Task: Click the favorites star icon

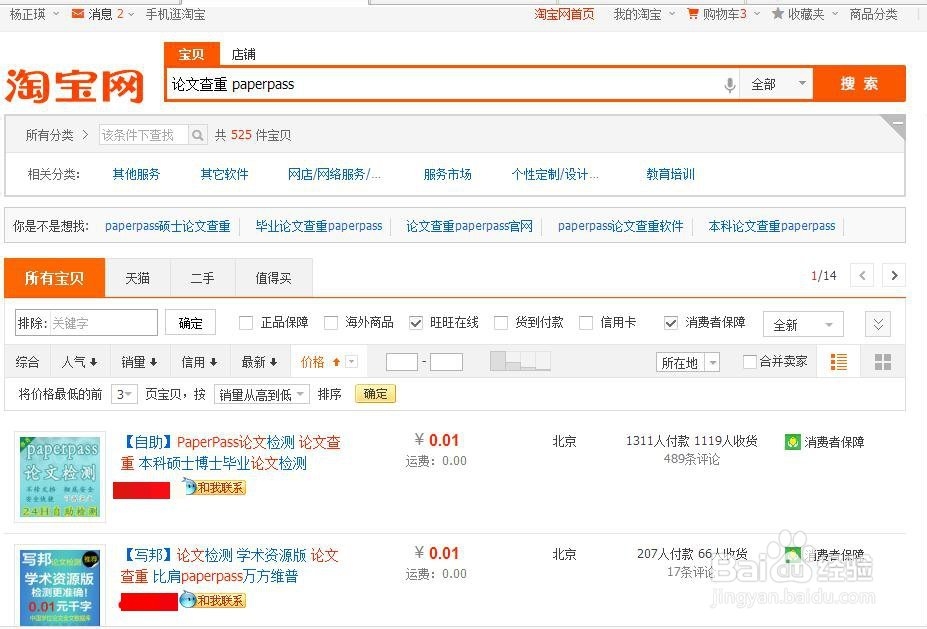Action: point(778,14)
